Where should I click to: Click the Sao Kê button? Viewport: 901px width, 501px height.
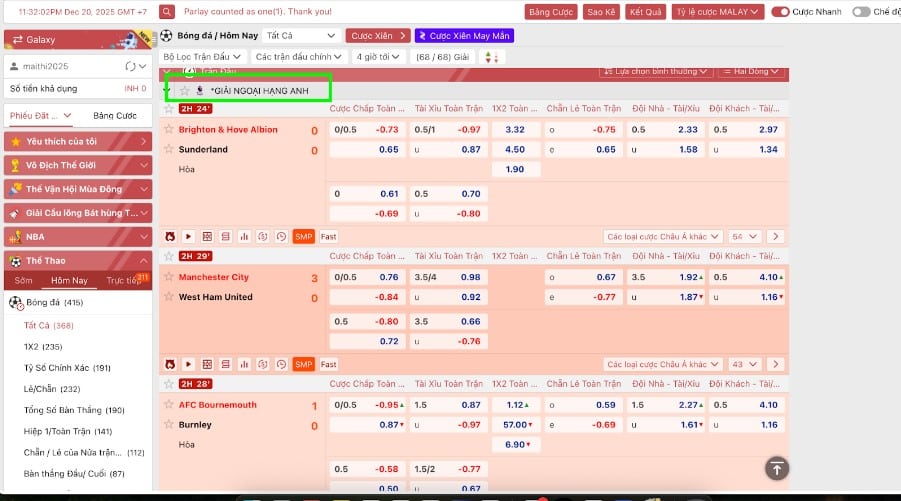601,11
